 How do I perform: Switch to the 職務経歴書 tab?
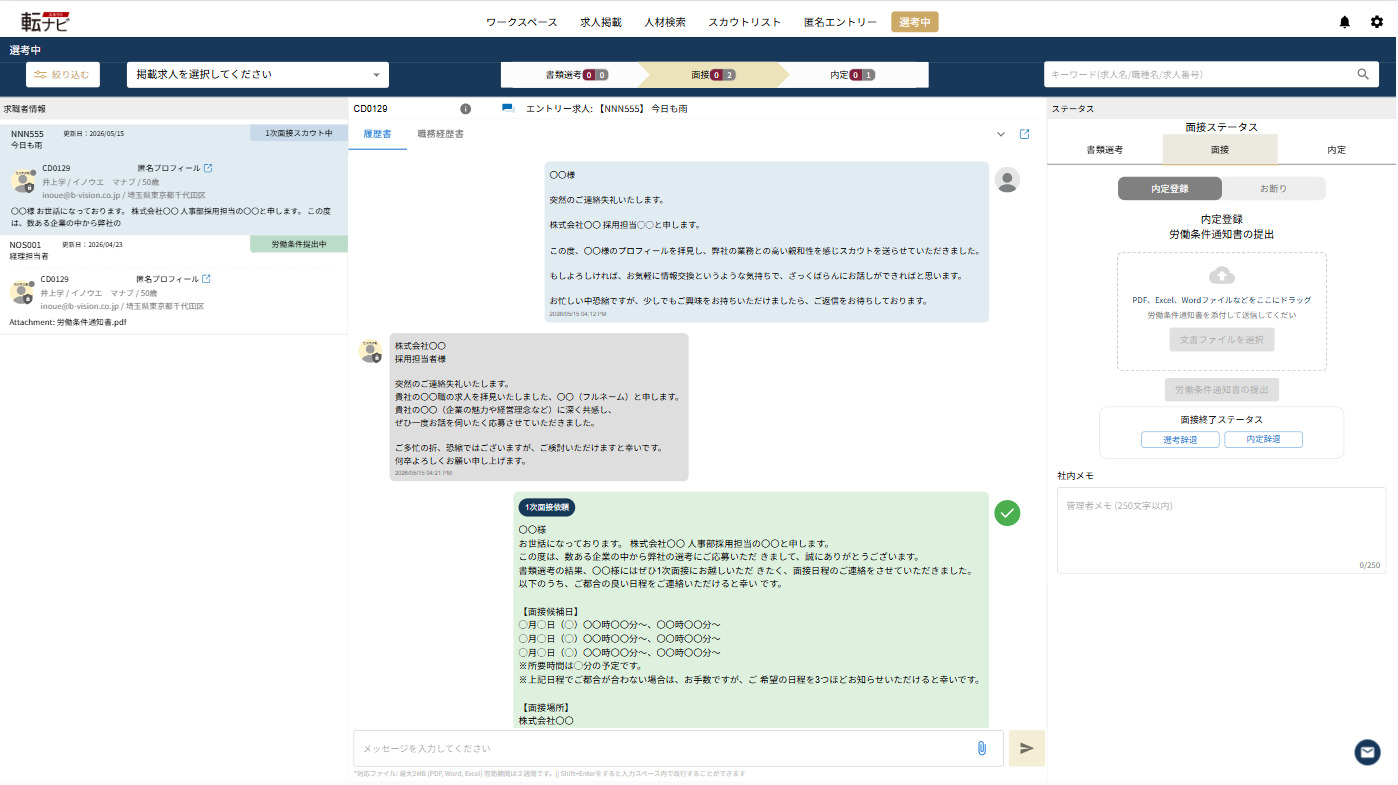(440, 134)
